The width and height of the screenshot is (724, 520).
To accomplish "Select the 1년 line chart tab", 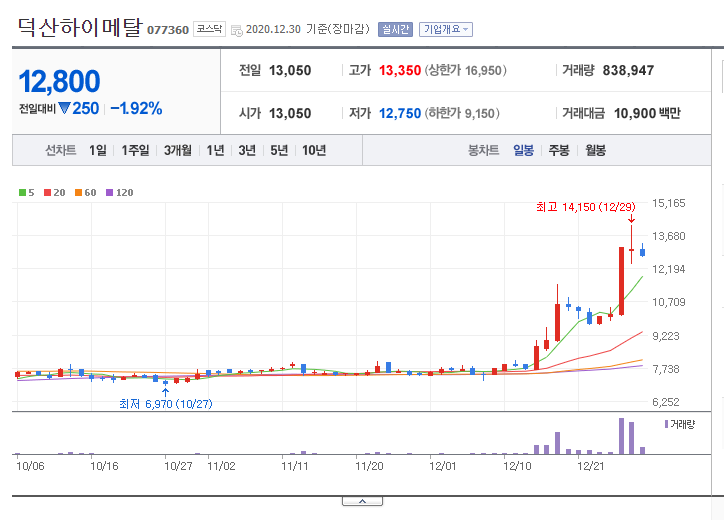I will tap(215, 150).
